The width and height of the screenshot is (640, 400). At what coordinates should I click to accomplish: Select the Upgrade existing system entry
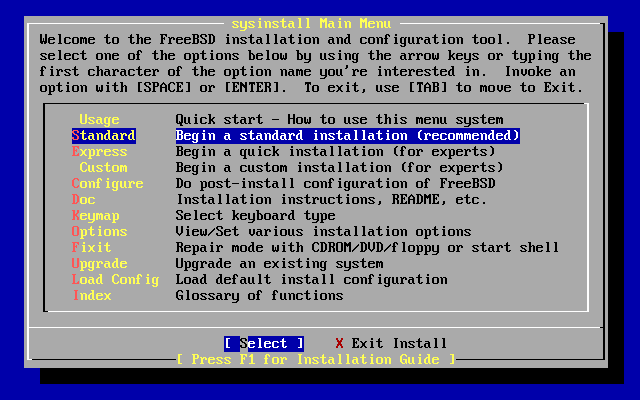pyautogui.click(x=100, y=264)
